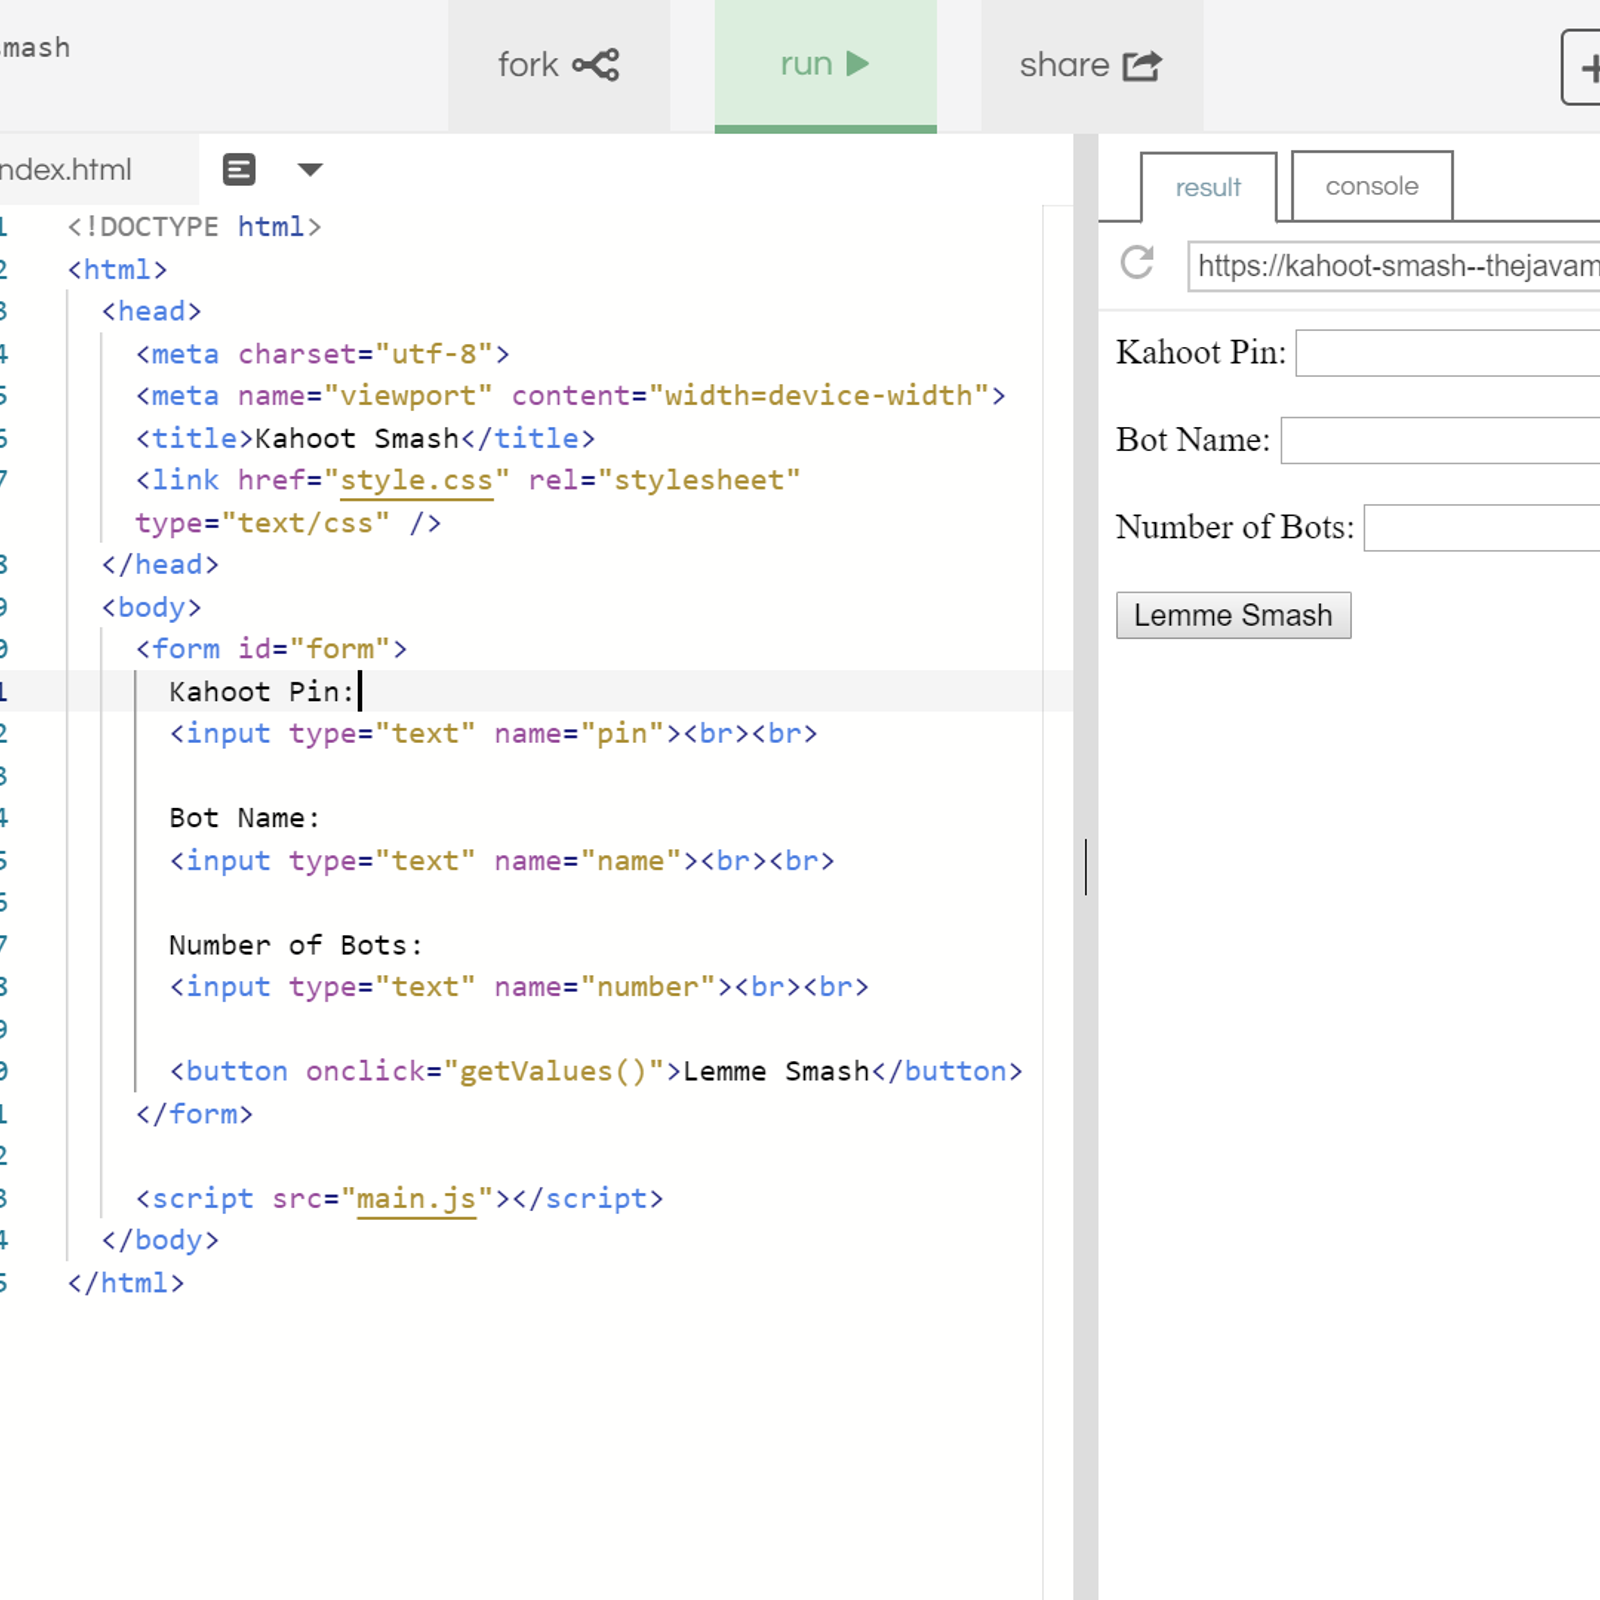Click the pane divider drag handle
Viewport: 1600px width, 1600px height.
[1086, 866]
